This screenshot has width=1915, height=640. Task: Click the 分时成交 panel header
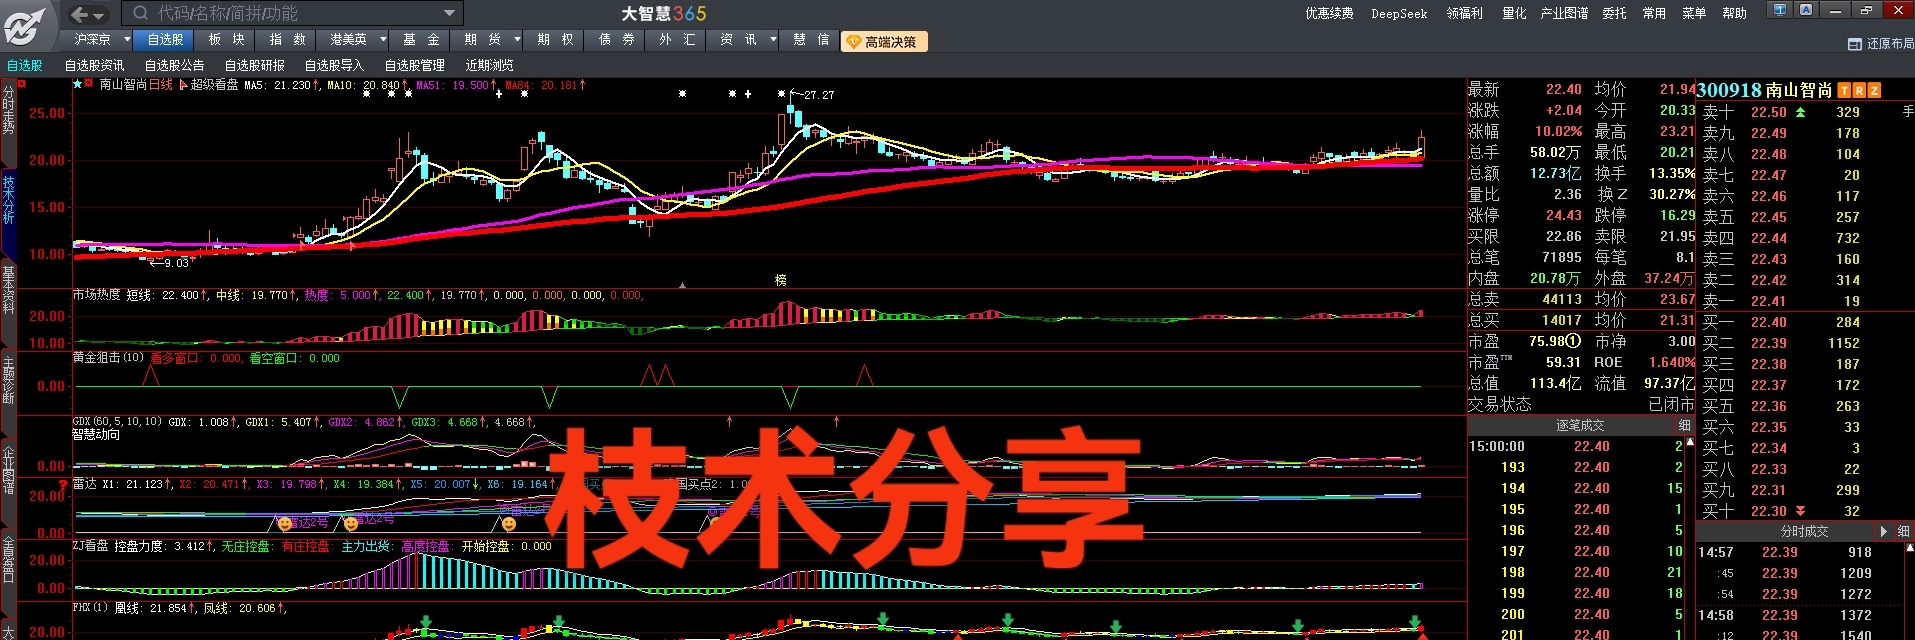pos(1804,532)
